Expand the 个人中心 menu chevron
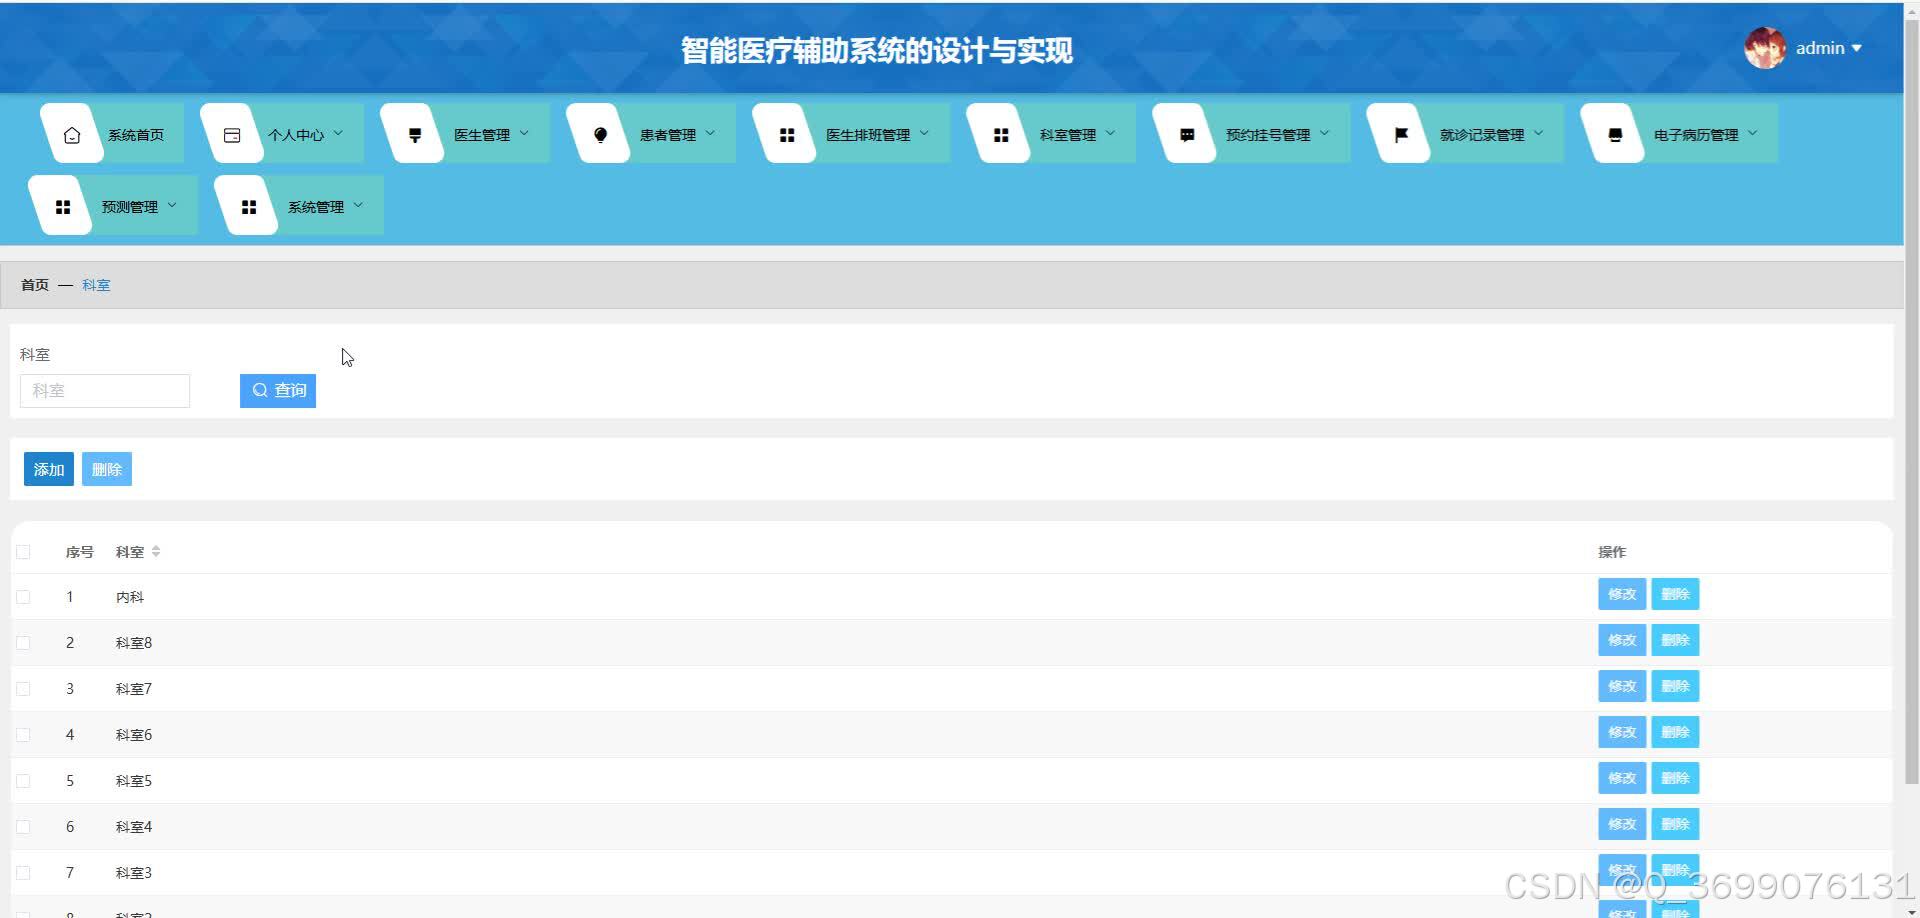The width and height of the screenshot is (1920, 918). (x=338, y=133)
